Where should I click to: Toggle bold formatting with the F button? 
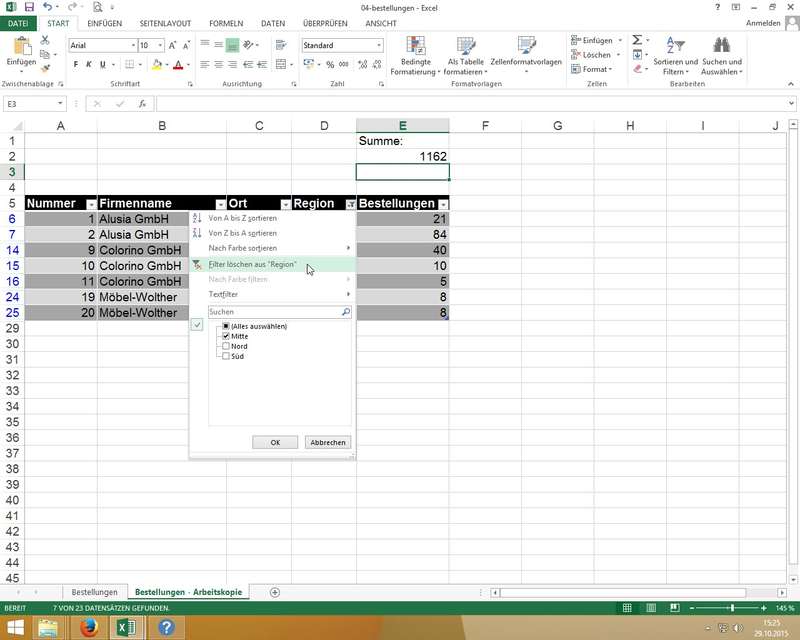[x=75, y=65]
